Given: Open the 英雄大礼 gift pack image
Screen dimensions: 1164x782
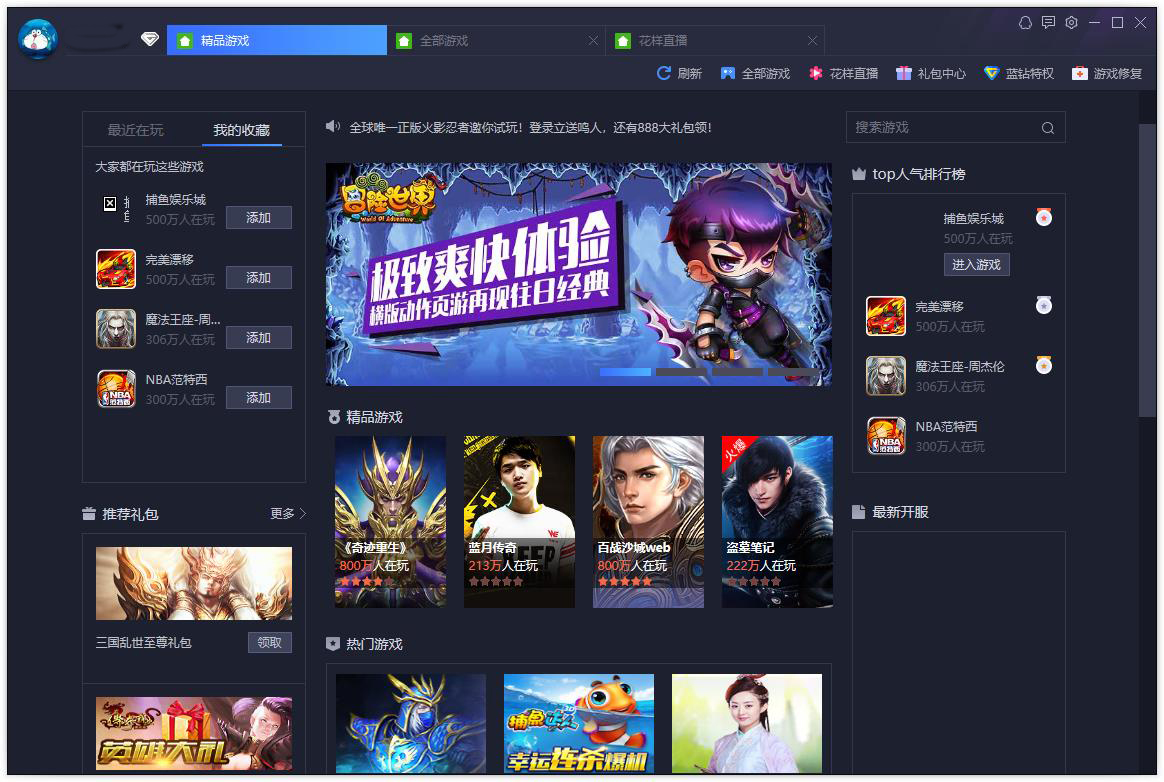Looking at the screenshot, I should point(194,733).
